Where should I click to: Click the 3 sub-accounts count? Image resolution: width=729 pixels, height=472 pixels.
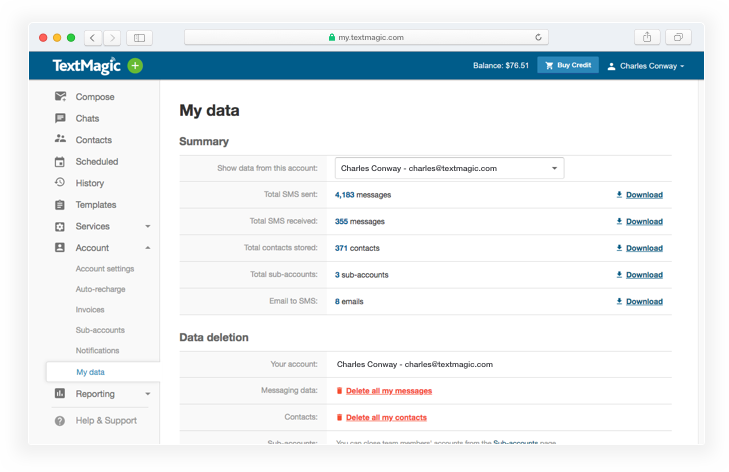click(361, 275)
